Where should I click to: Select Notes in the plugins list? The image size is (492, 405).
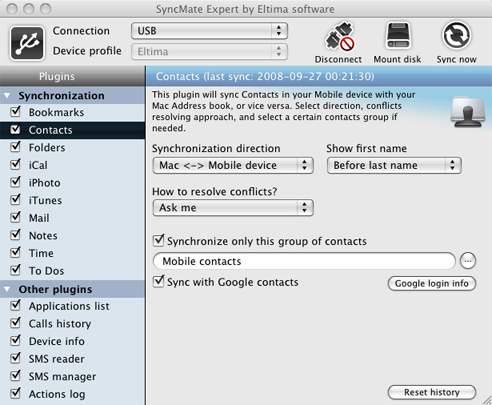click(x=72, y=236)
